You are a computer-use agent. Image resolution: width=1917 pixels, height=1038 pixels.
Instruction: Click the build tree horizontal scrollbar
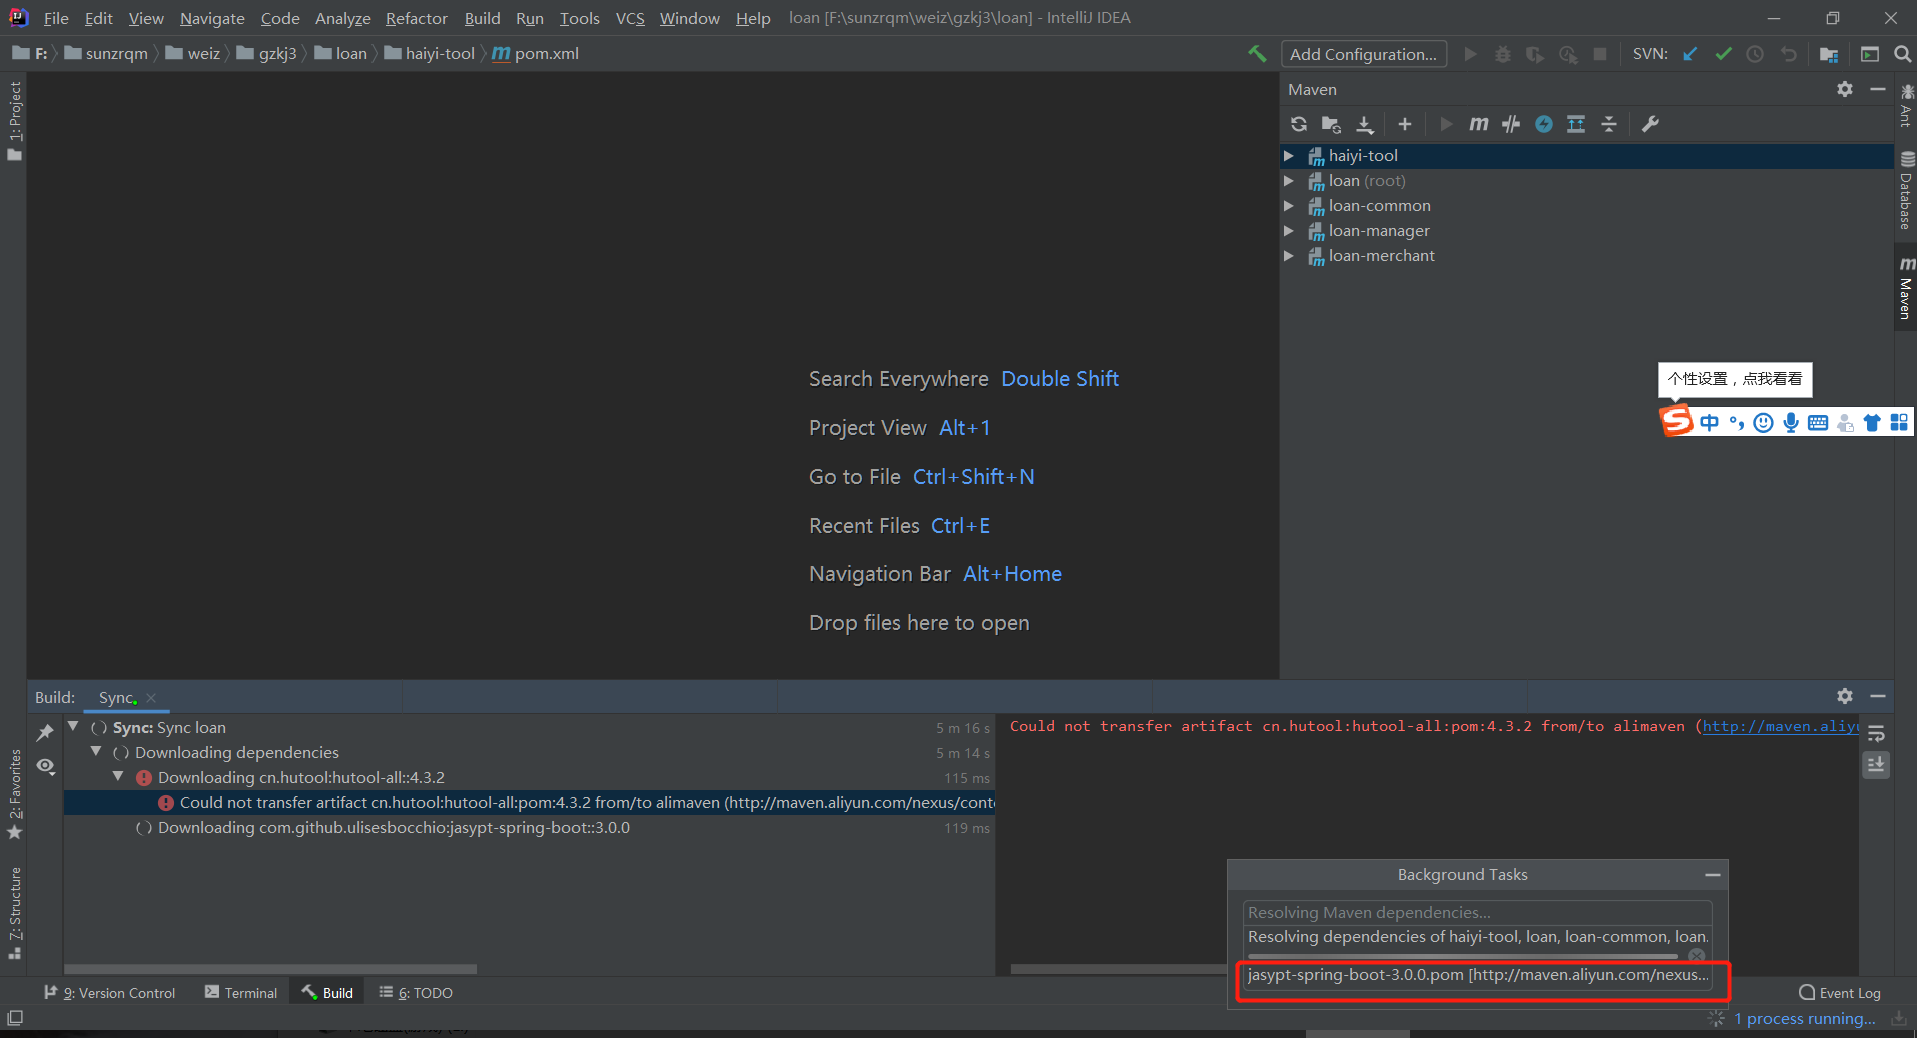tap(270, 969)
